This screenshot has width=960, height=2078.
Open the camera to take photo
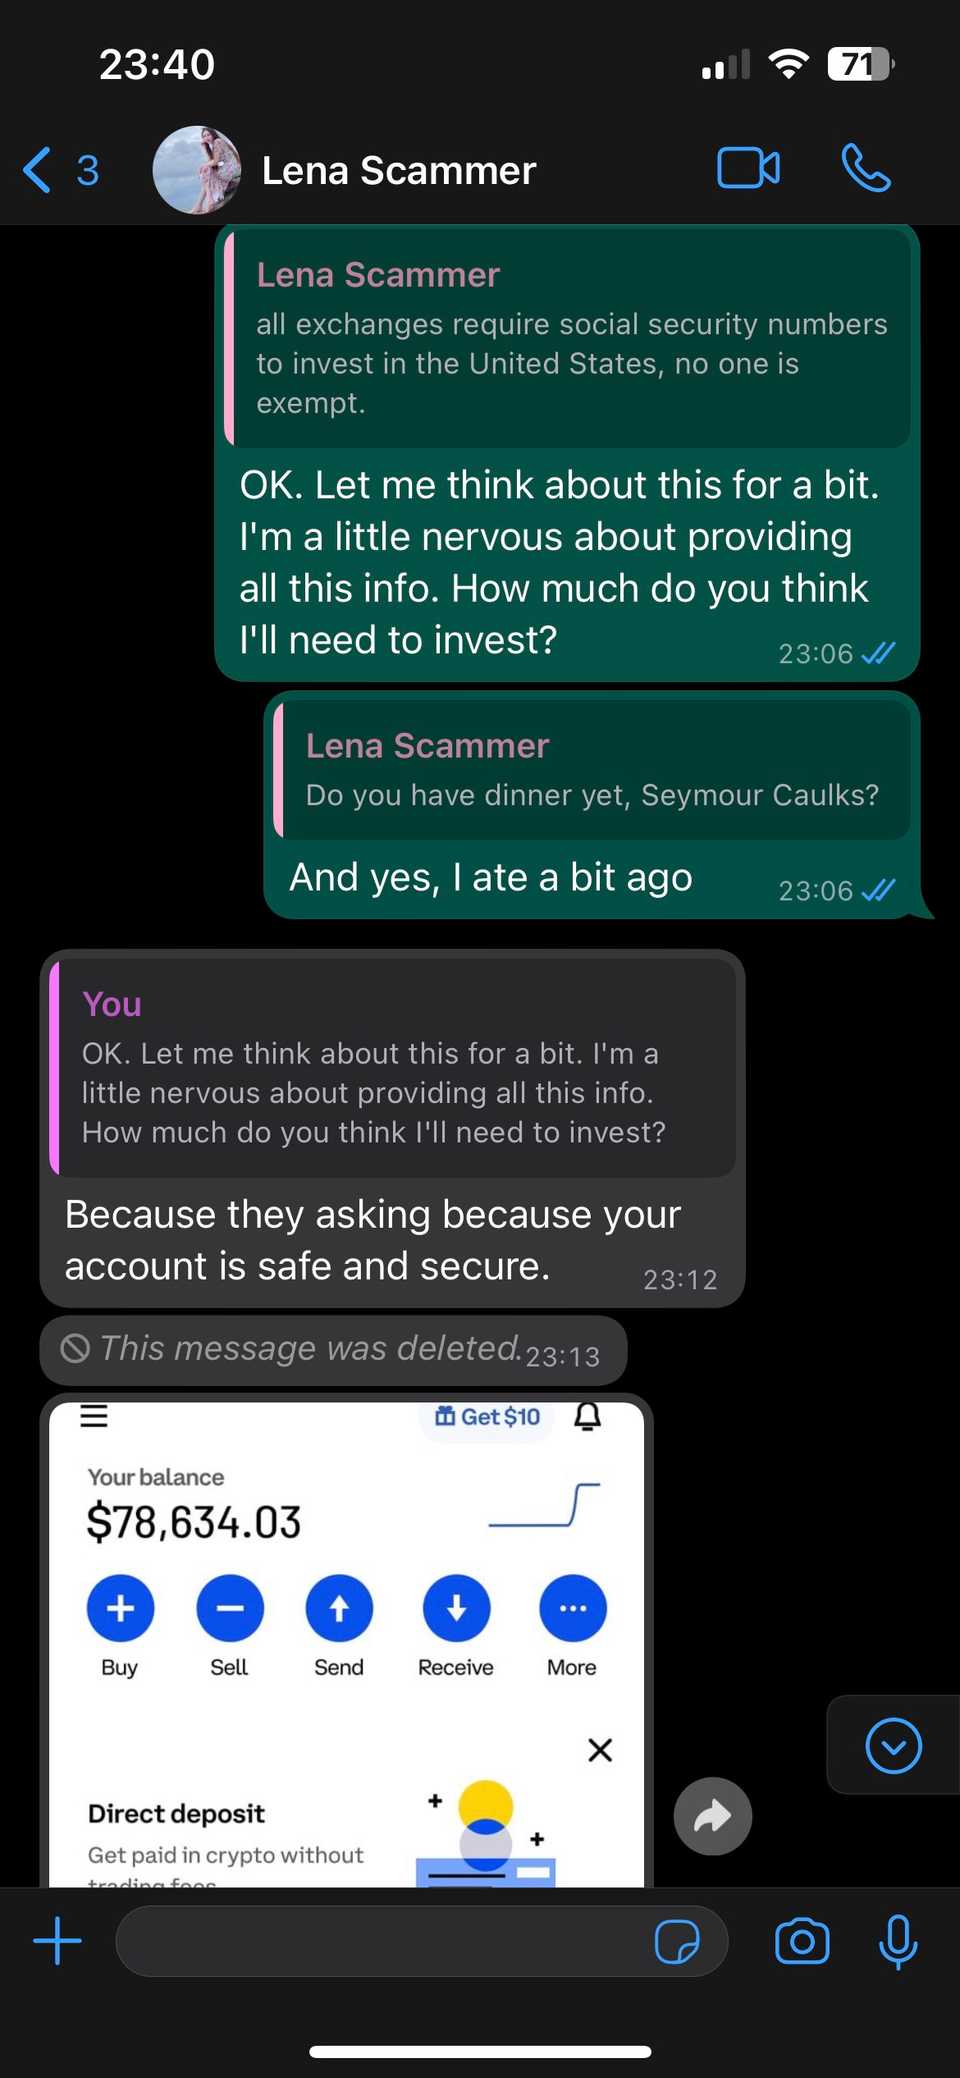coord(802,1941)
